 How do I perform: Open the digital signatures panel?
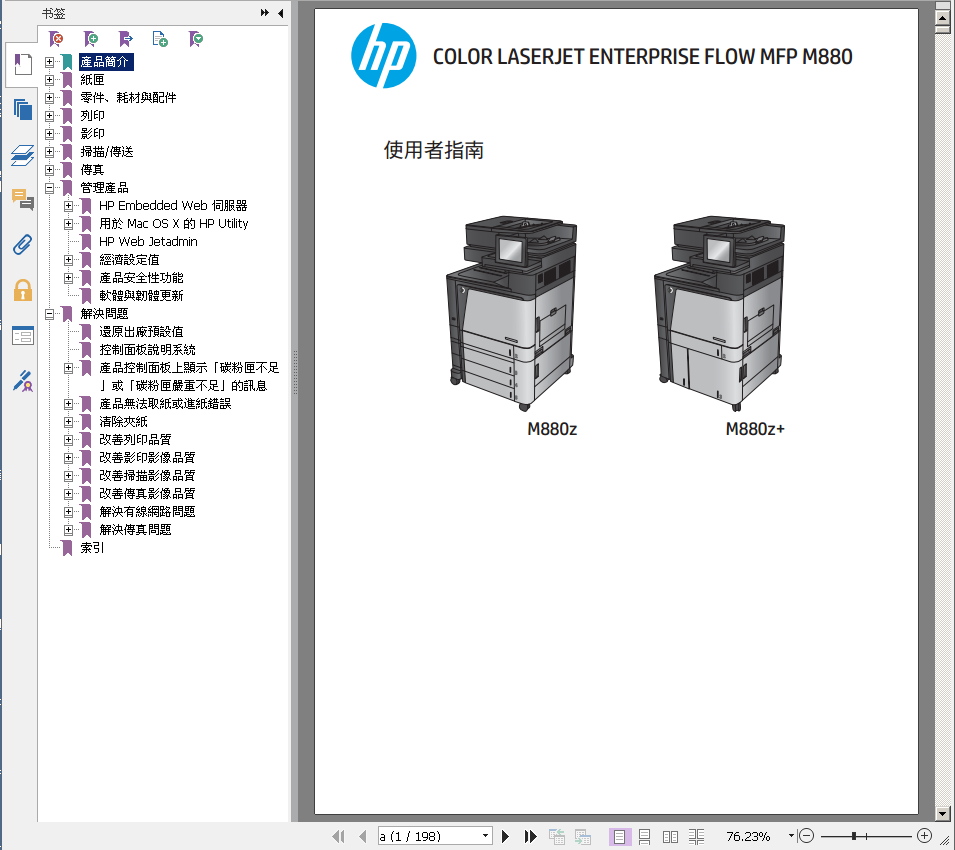[23, 381]
